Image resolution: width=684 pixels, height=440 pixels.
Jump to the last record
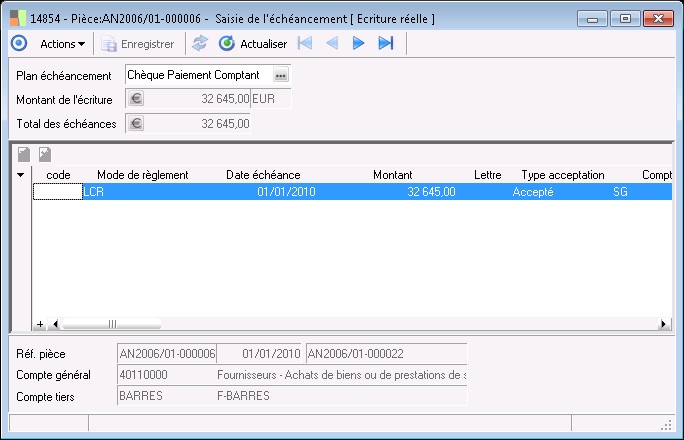point(385,43)
